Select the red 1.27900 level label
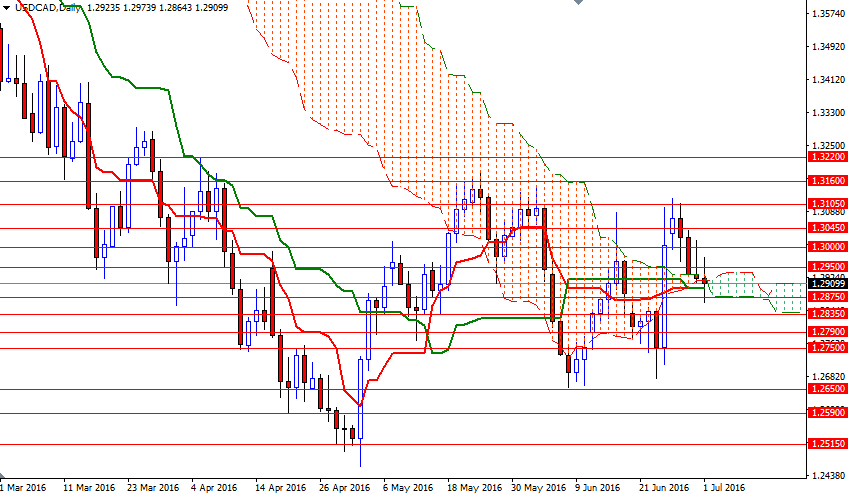This screenshot has height=496, width=848. (x=826, y=331)
